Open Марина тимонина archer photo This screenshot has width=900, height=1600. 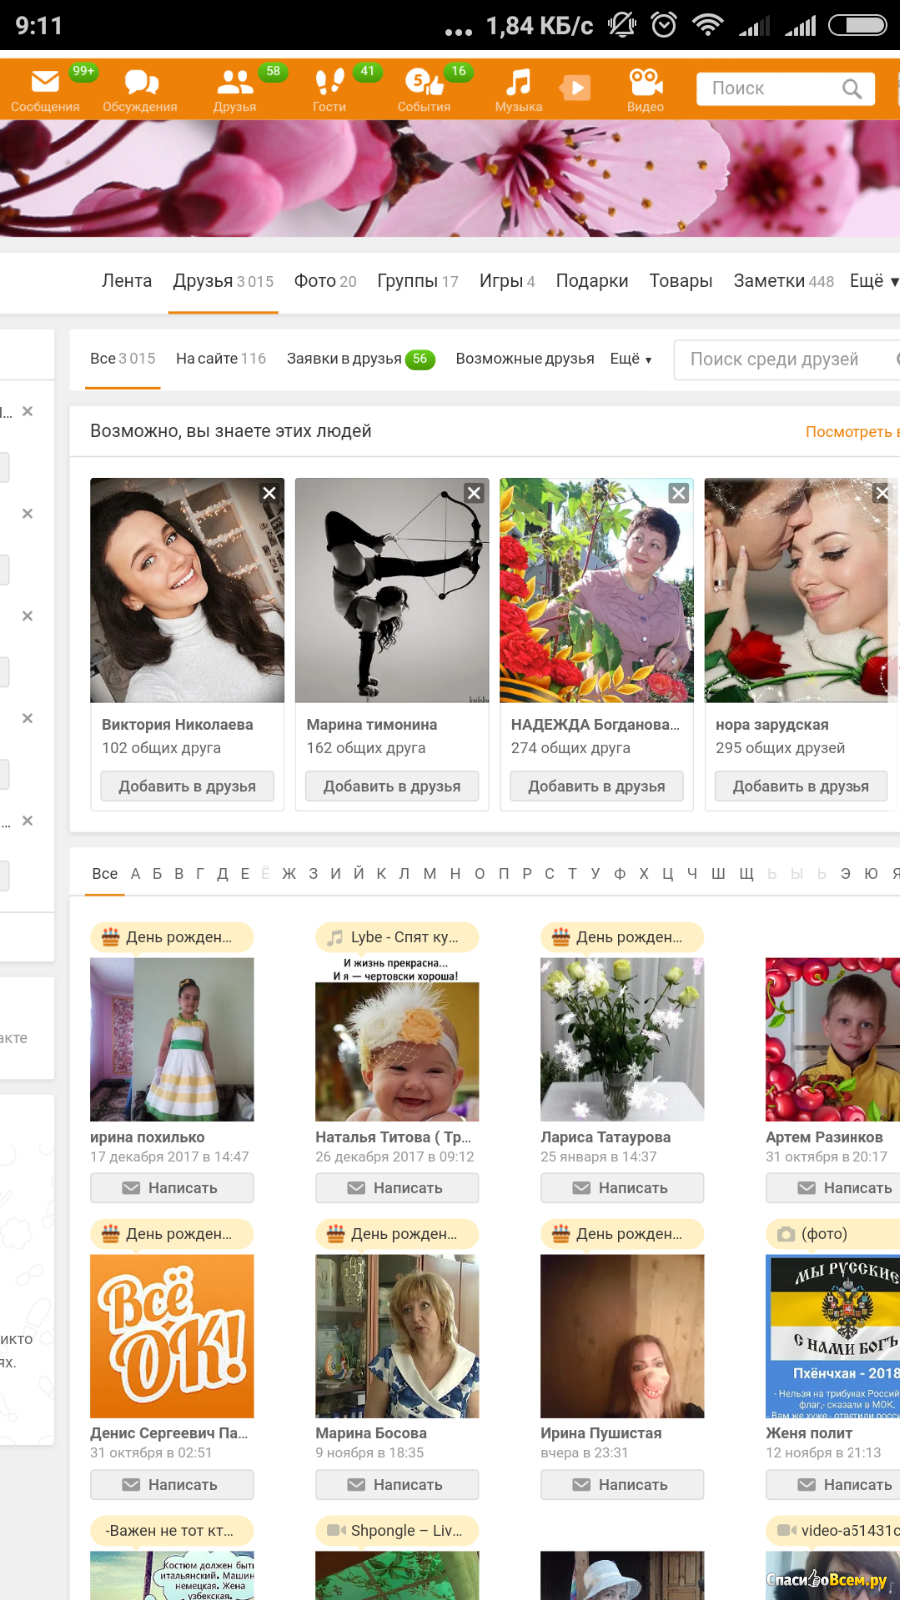point(392,590)
